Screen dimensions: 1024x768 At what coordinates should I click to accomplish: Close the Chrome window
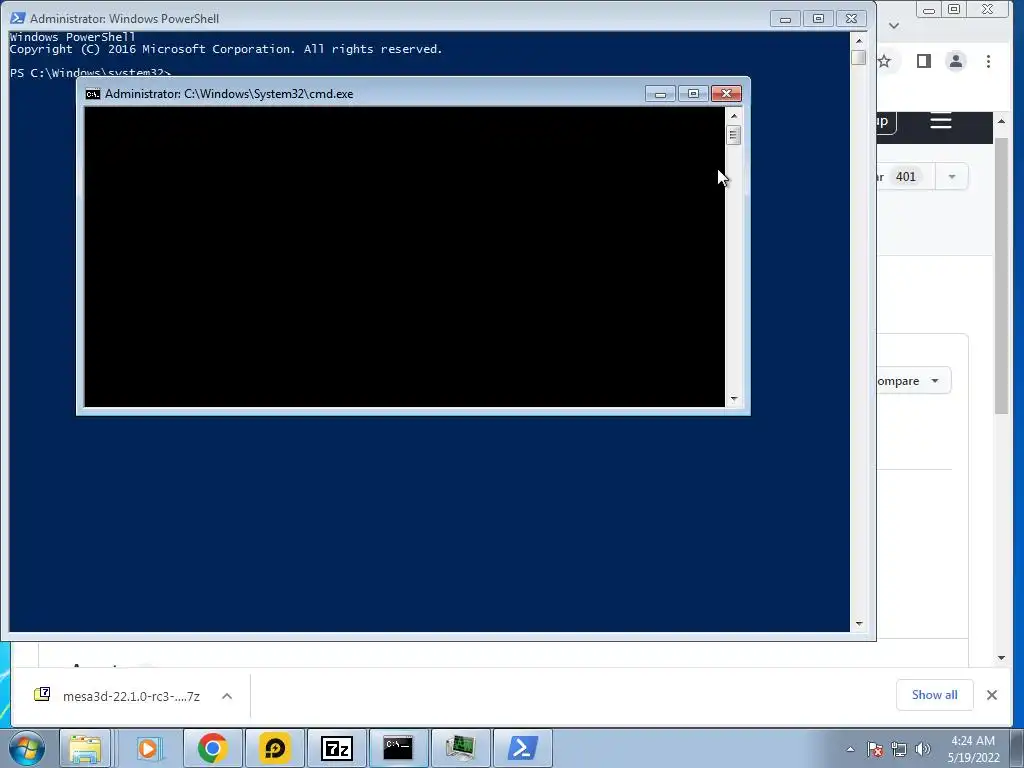[x=988, y=9]
